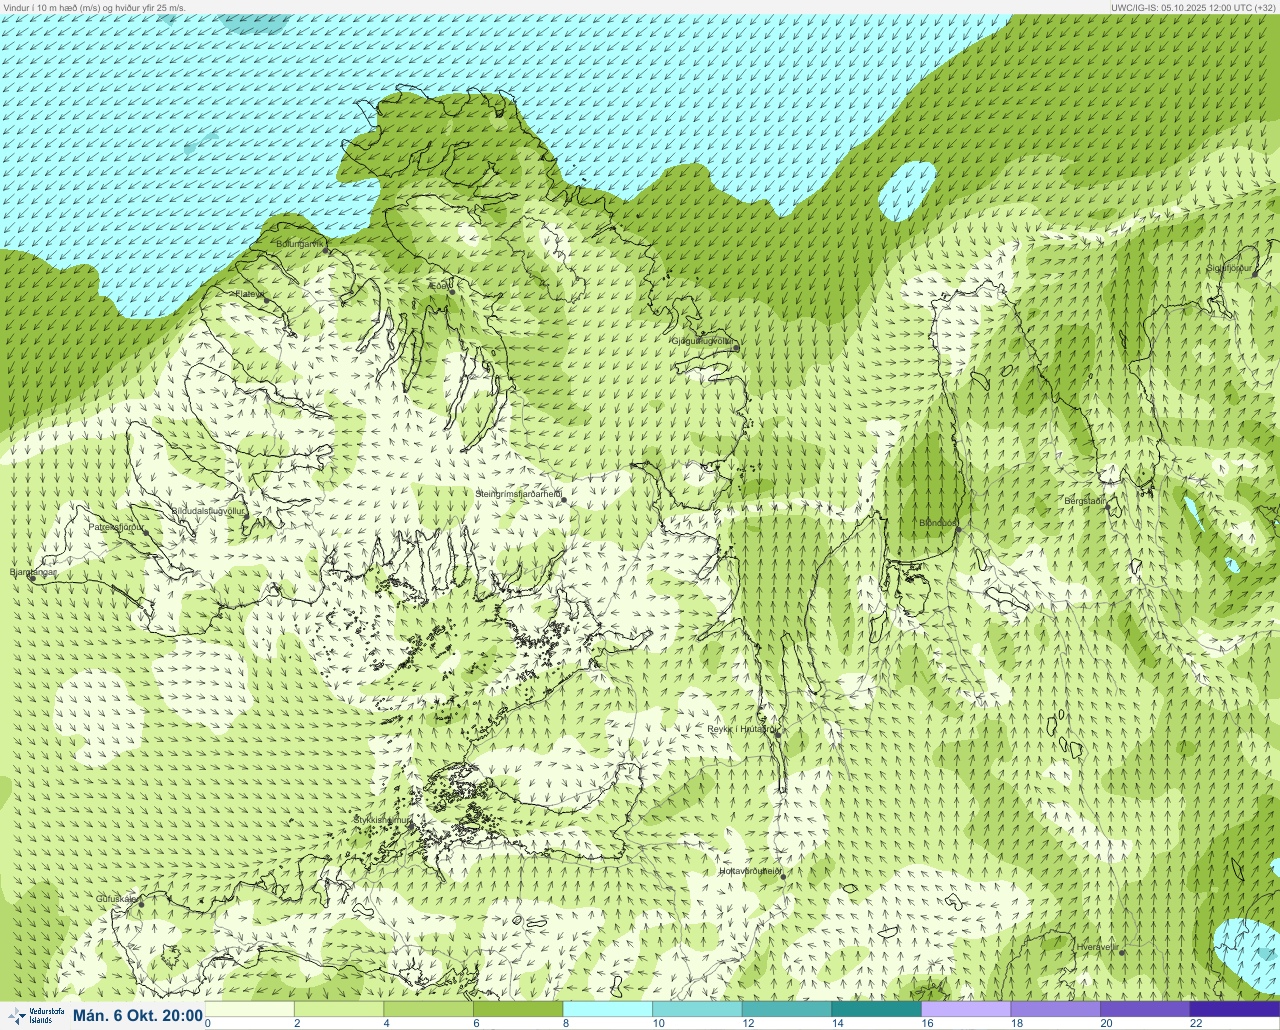
Task: Click the Hveravellir station label
Action: click(x=1096, y=946)
